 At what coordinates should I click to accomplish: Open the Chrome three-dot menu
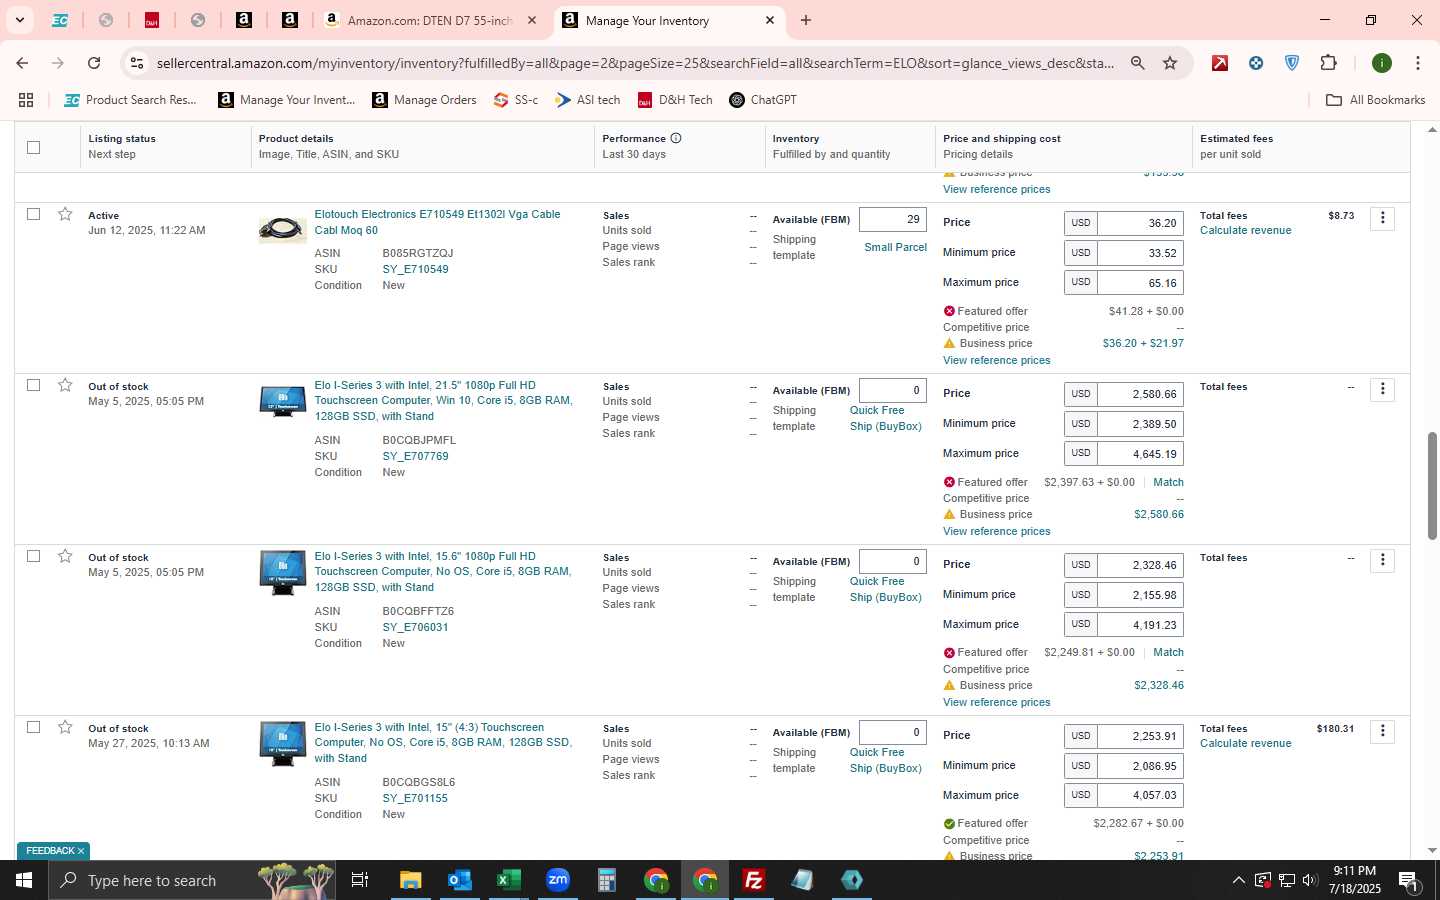1418,63
